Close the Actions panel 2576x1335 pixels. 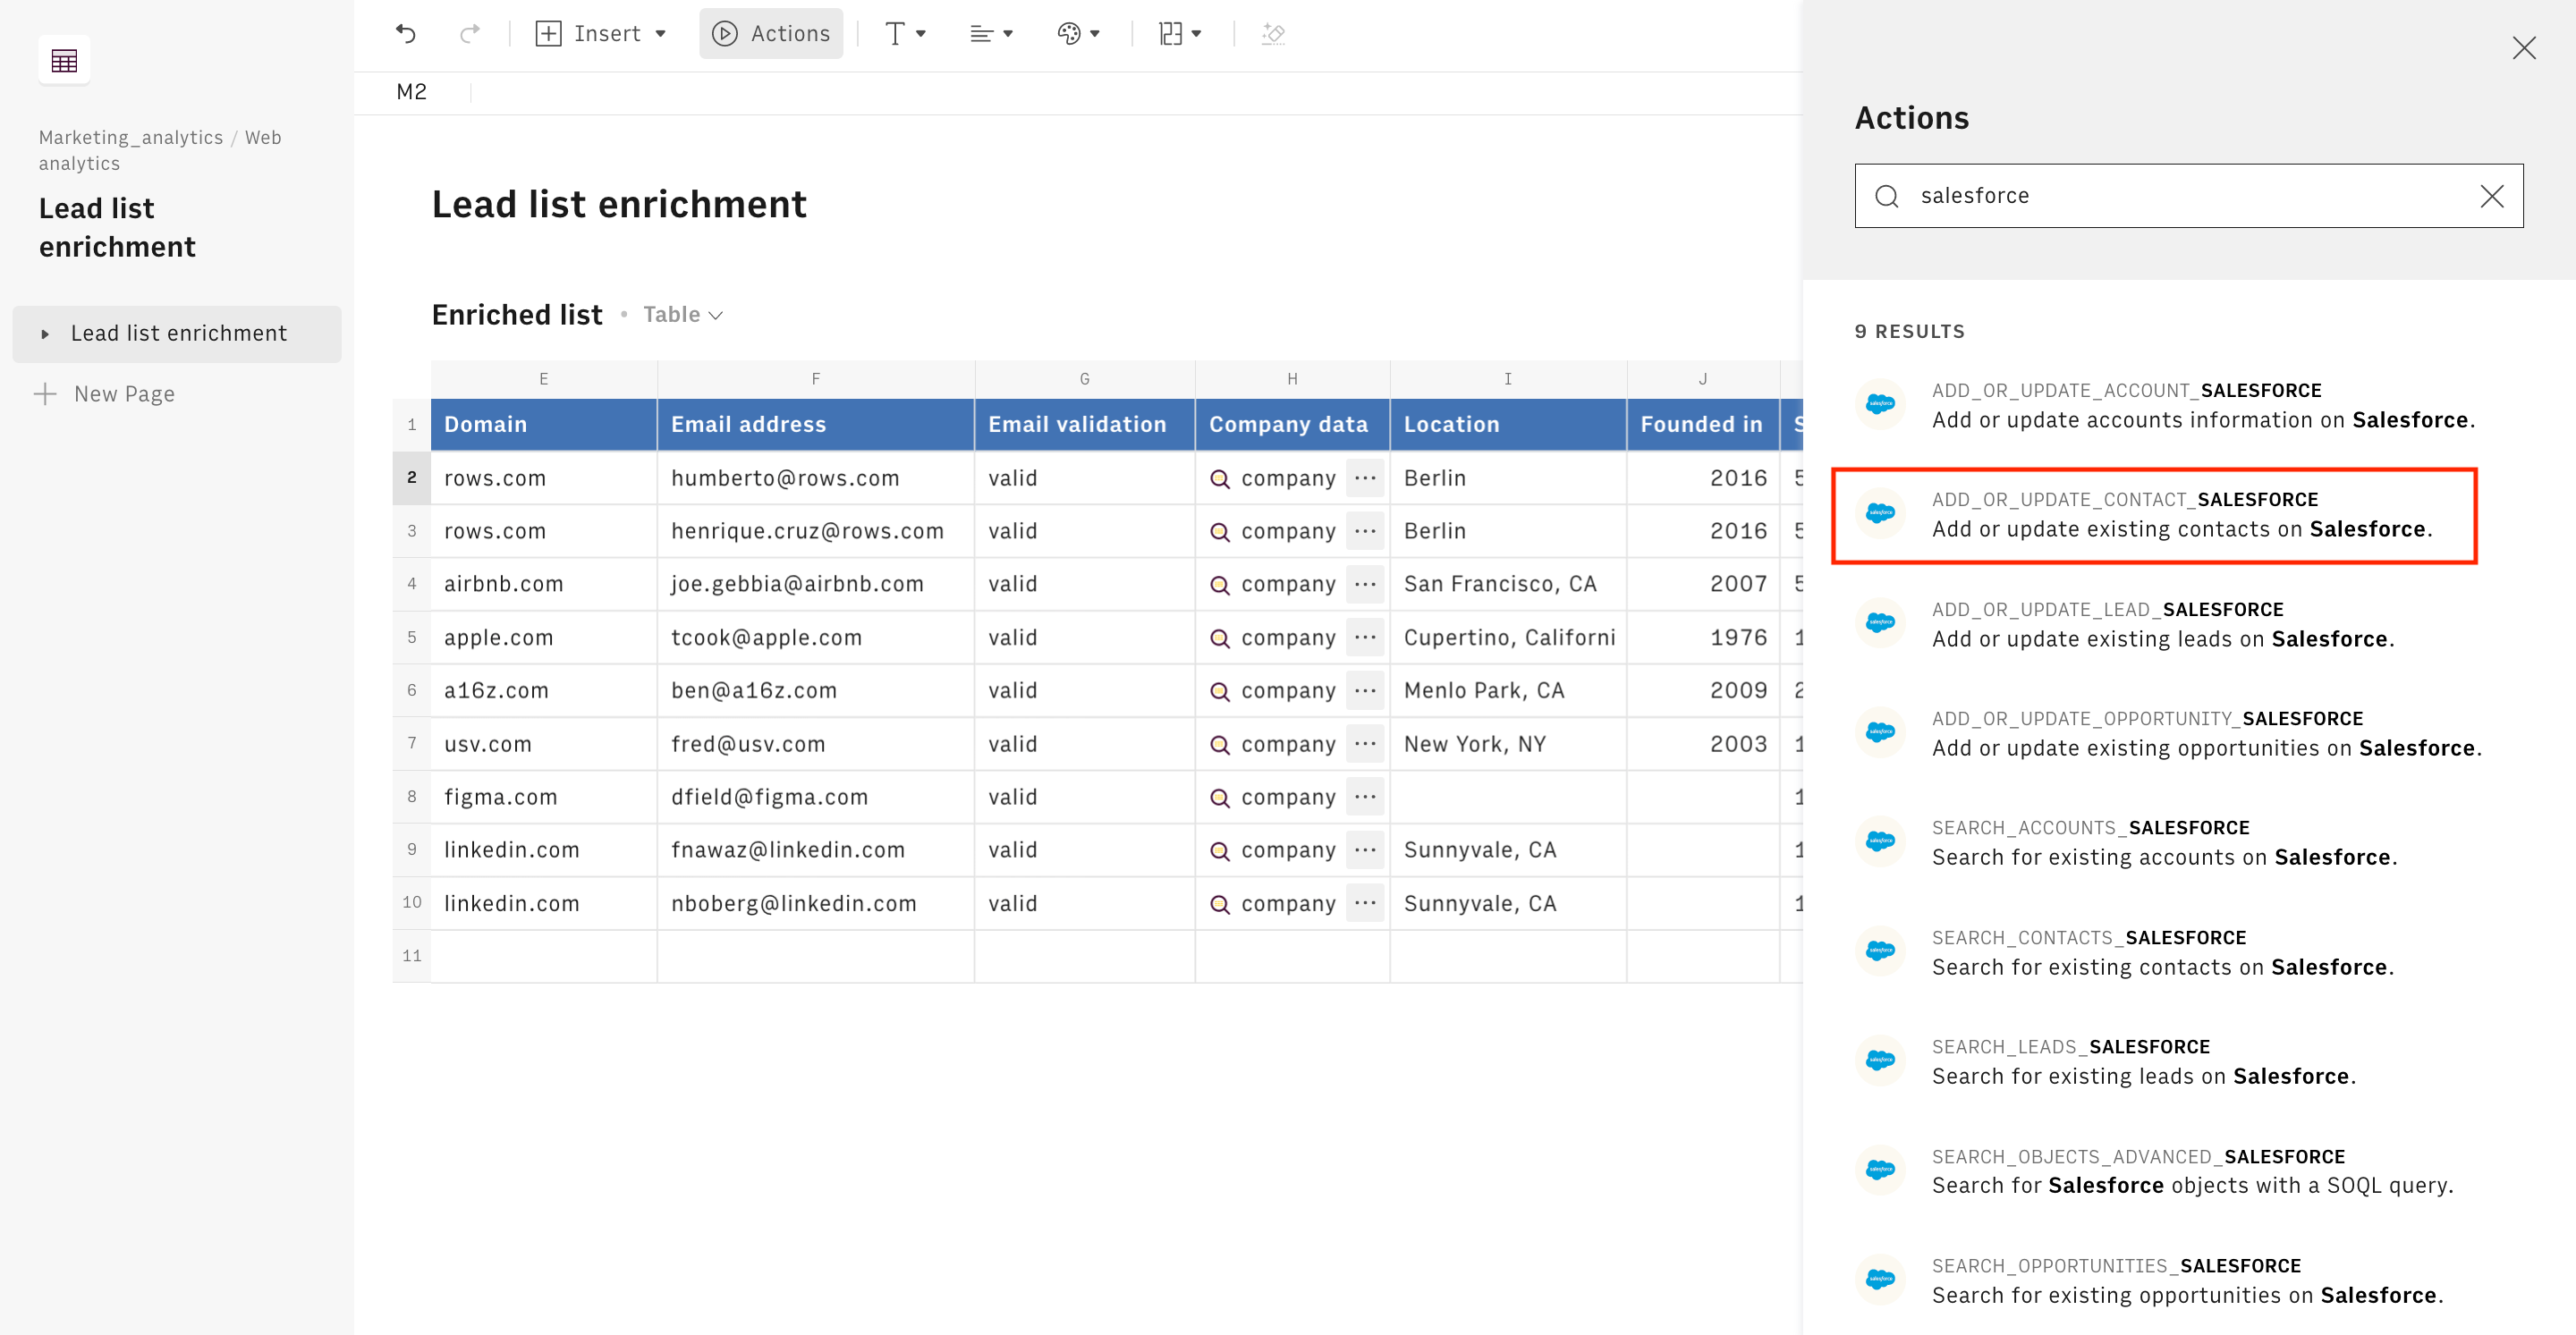pos(2523,48)
